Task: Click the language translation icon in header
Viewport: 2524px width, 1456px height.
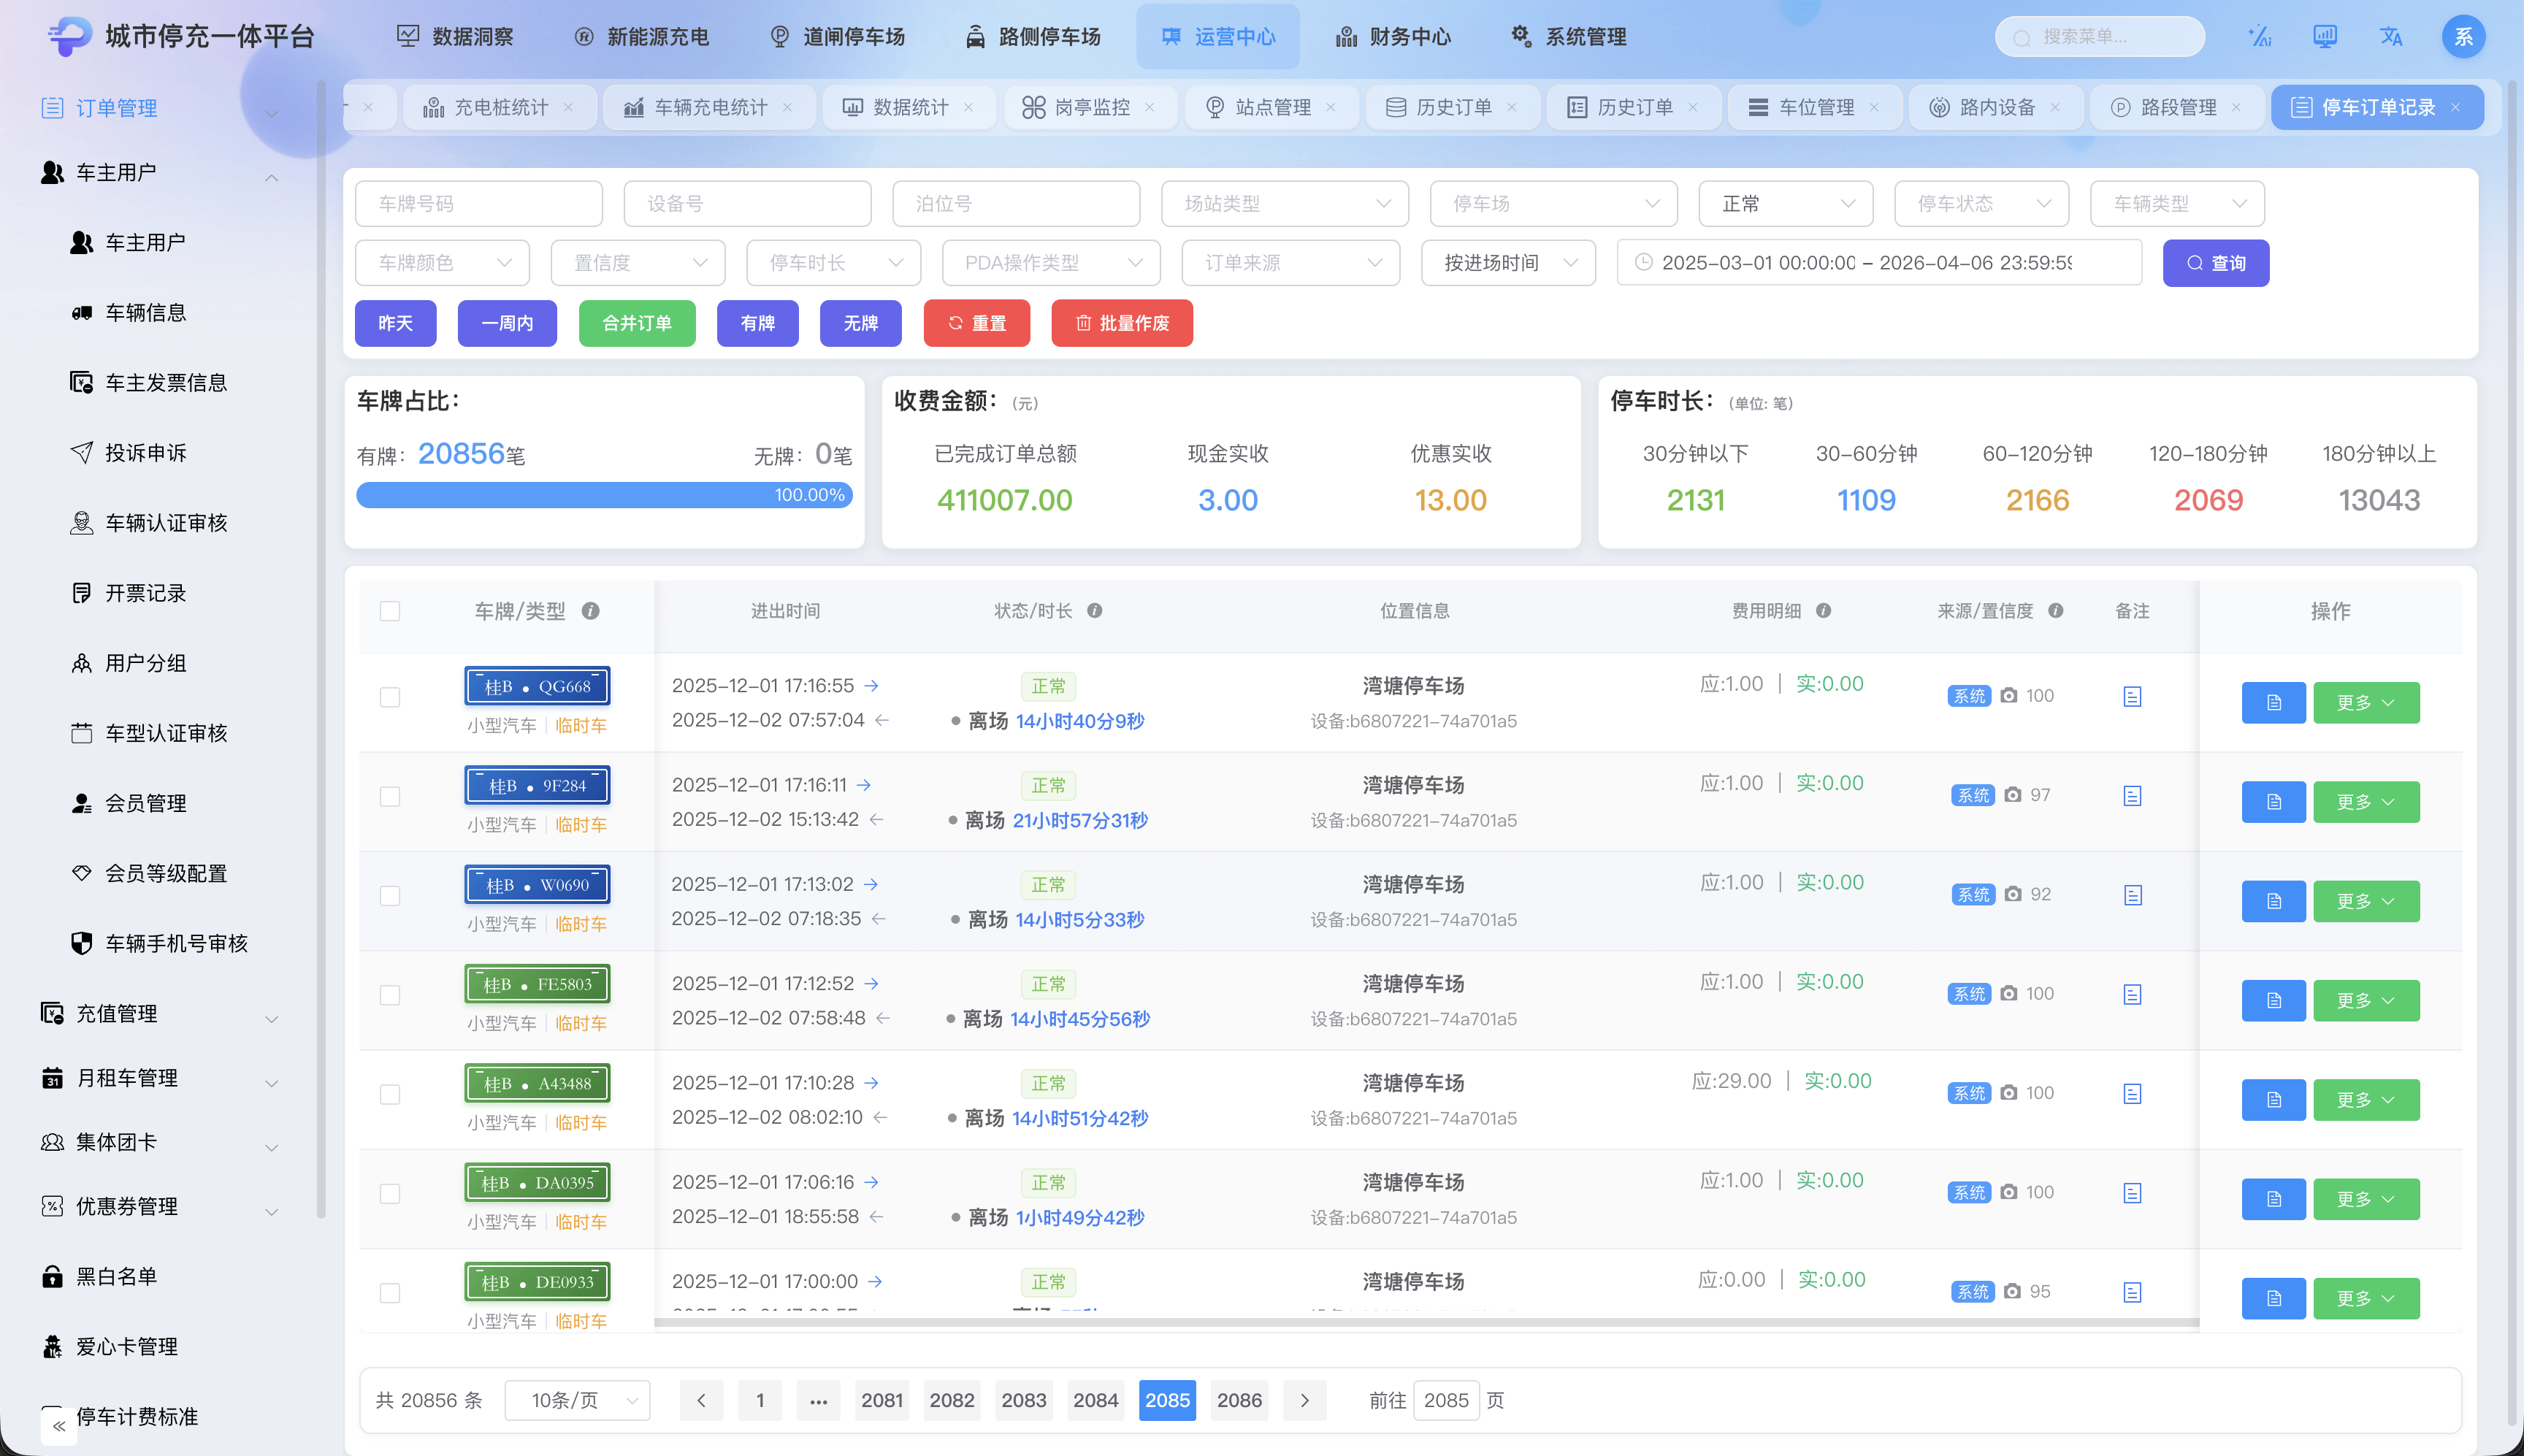Action: 2390,37
